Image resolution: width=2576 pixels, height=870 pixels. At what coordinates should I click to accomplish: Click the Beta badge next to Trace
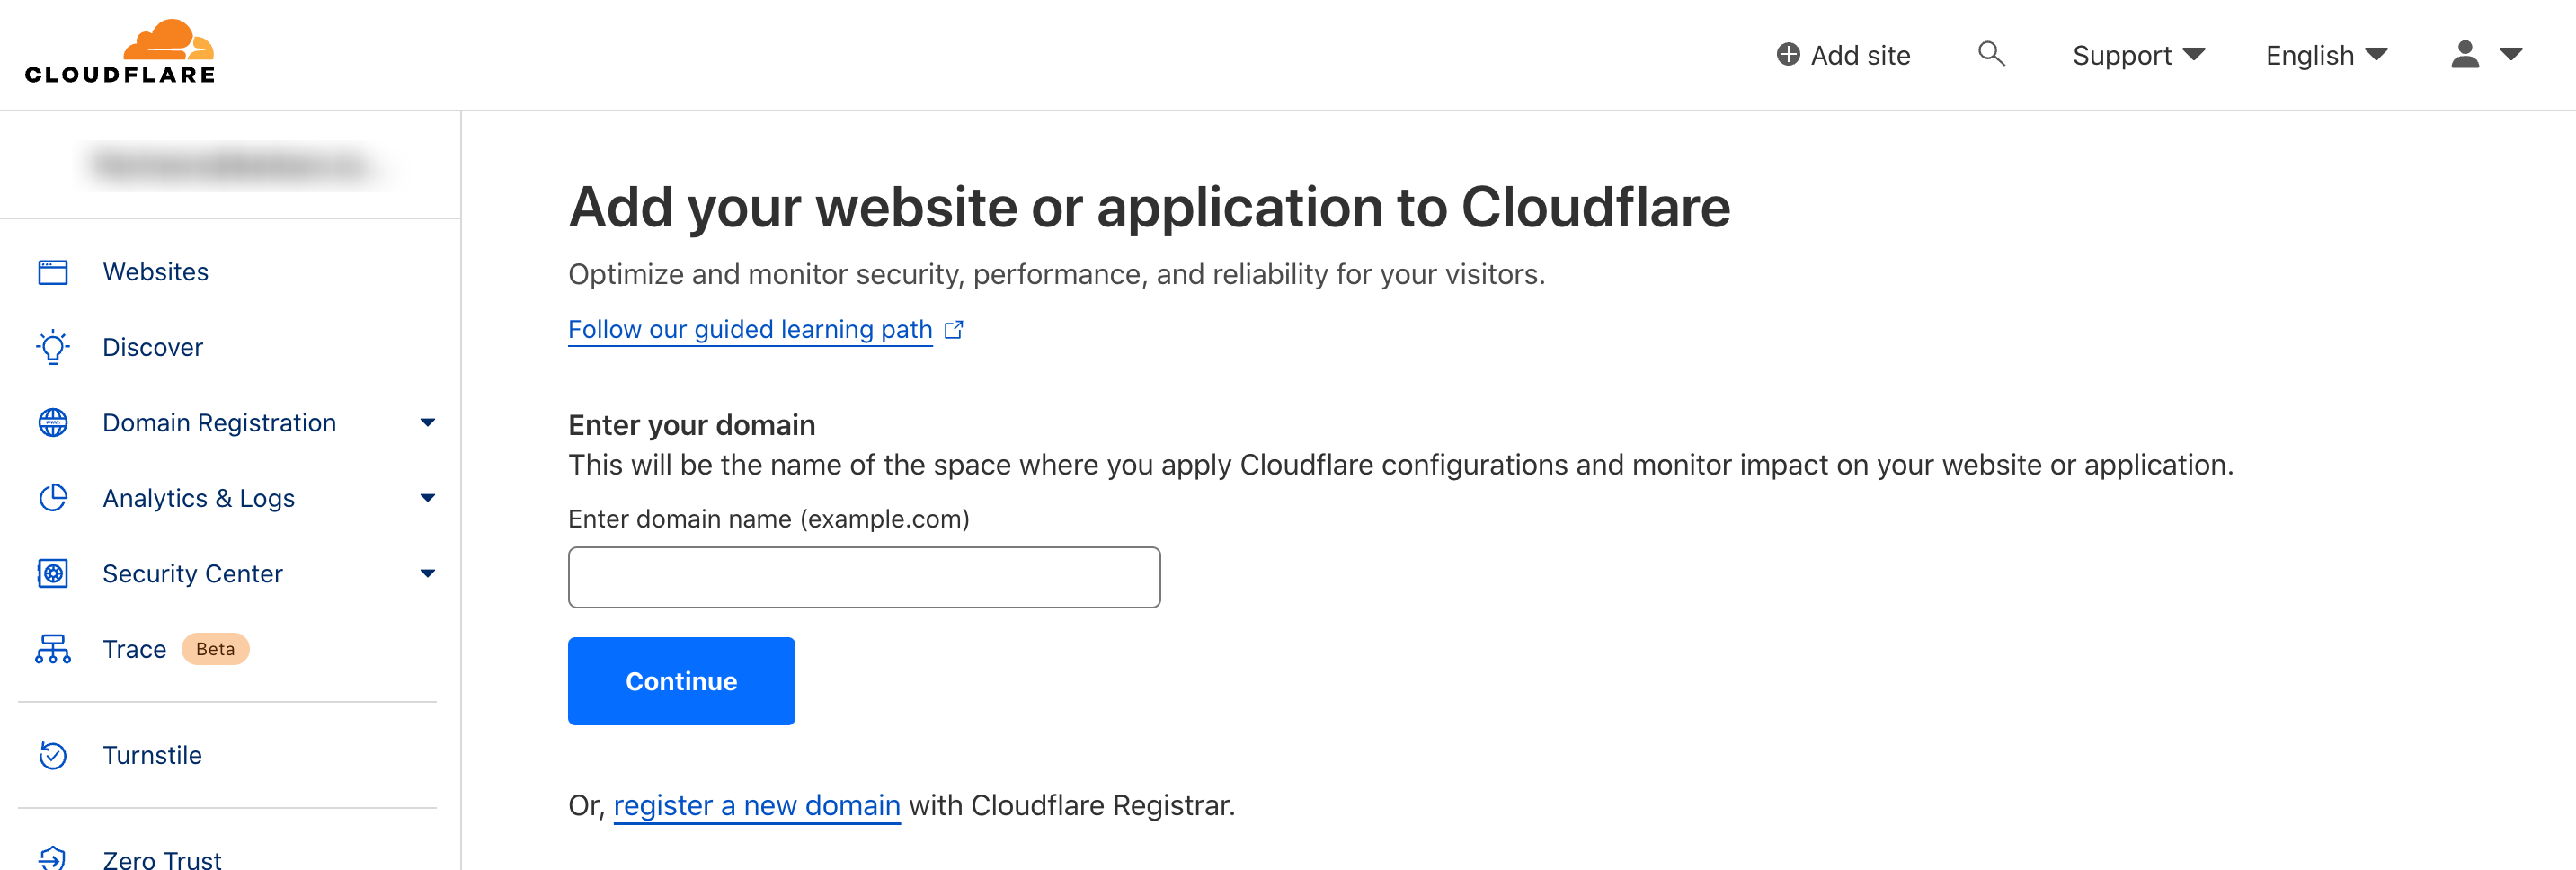215,649
